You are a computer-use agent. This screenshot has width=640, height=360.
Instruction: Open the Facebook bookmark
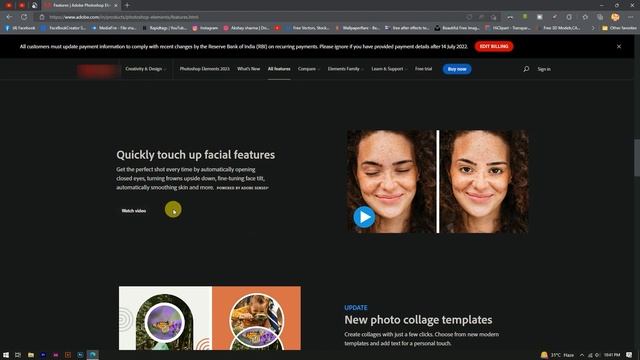(20, 28)
